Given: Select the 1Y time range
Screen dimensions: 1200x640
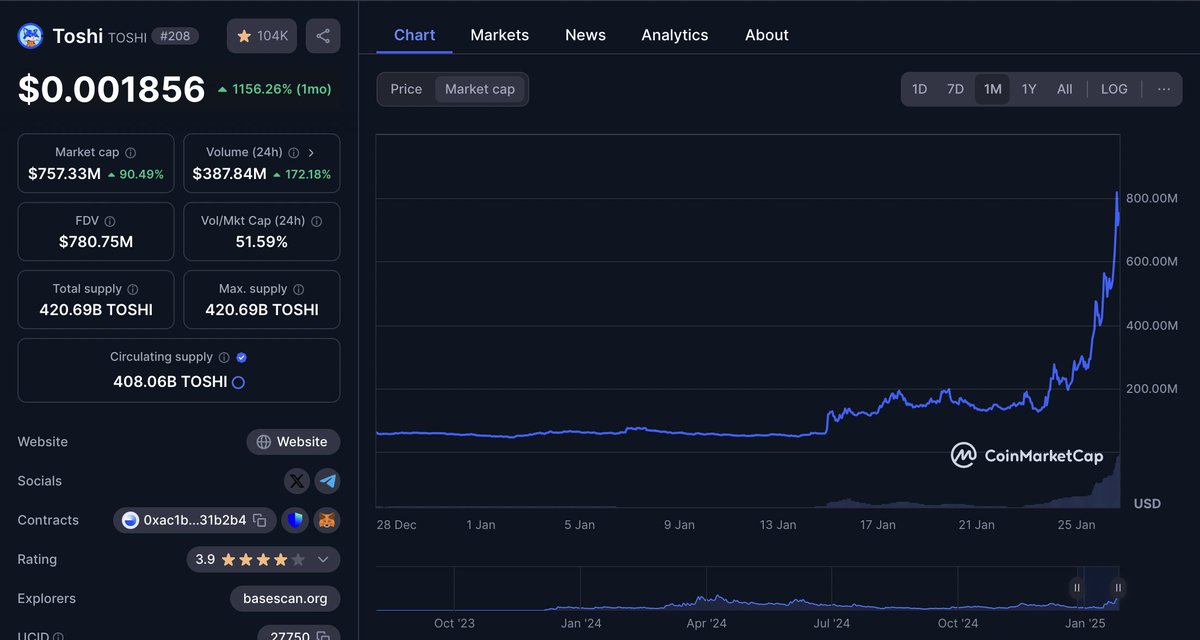Looking at the screenshot, I should [x=1029, y=89].
